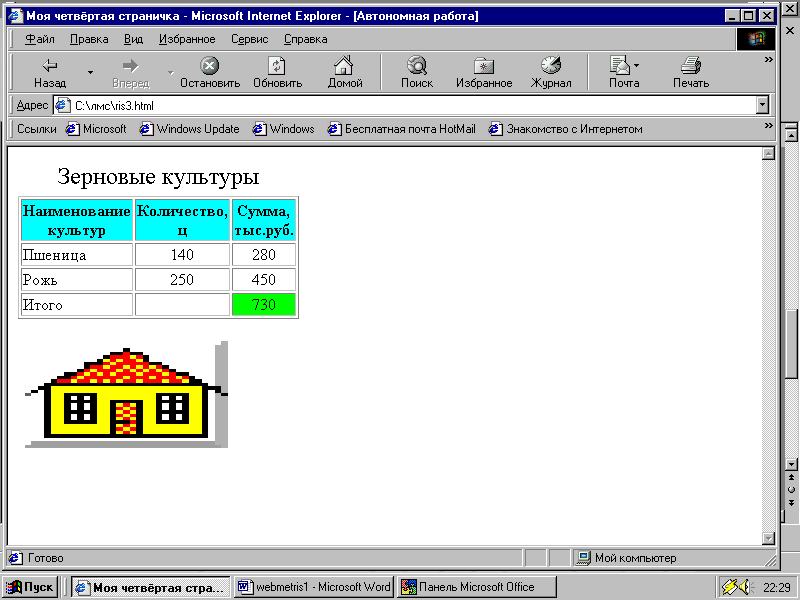
Task: Click the IE page icon beside Готово
Action: coord(15,558)
